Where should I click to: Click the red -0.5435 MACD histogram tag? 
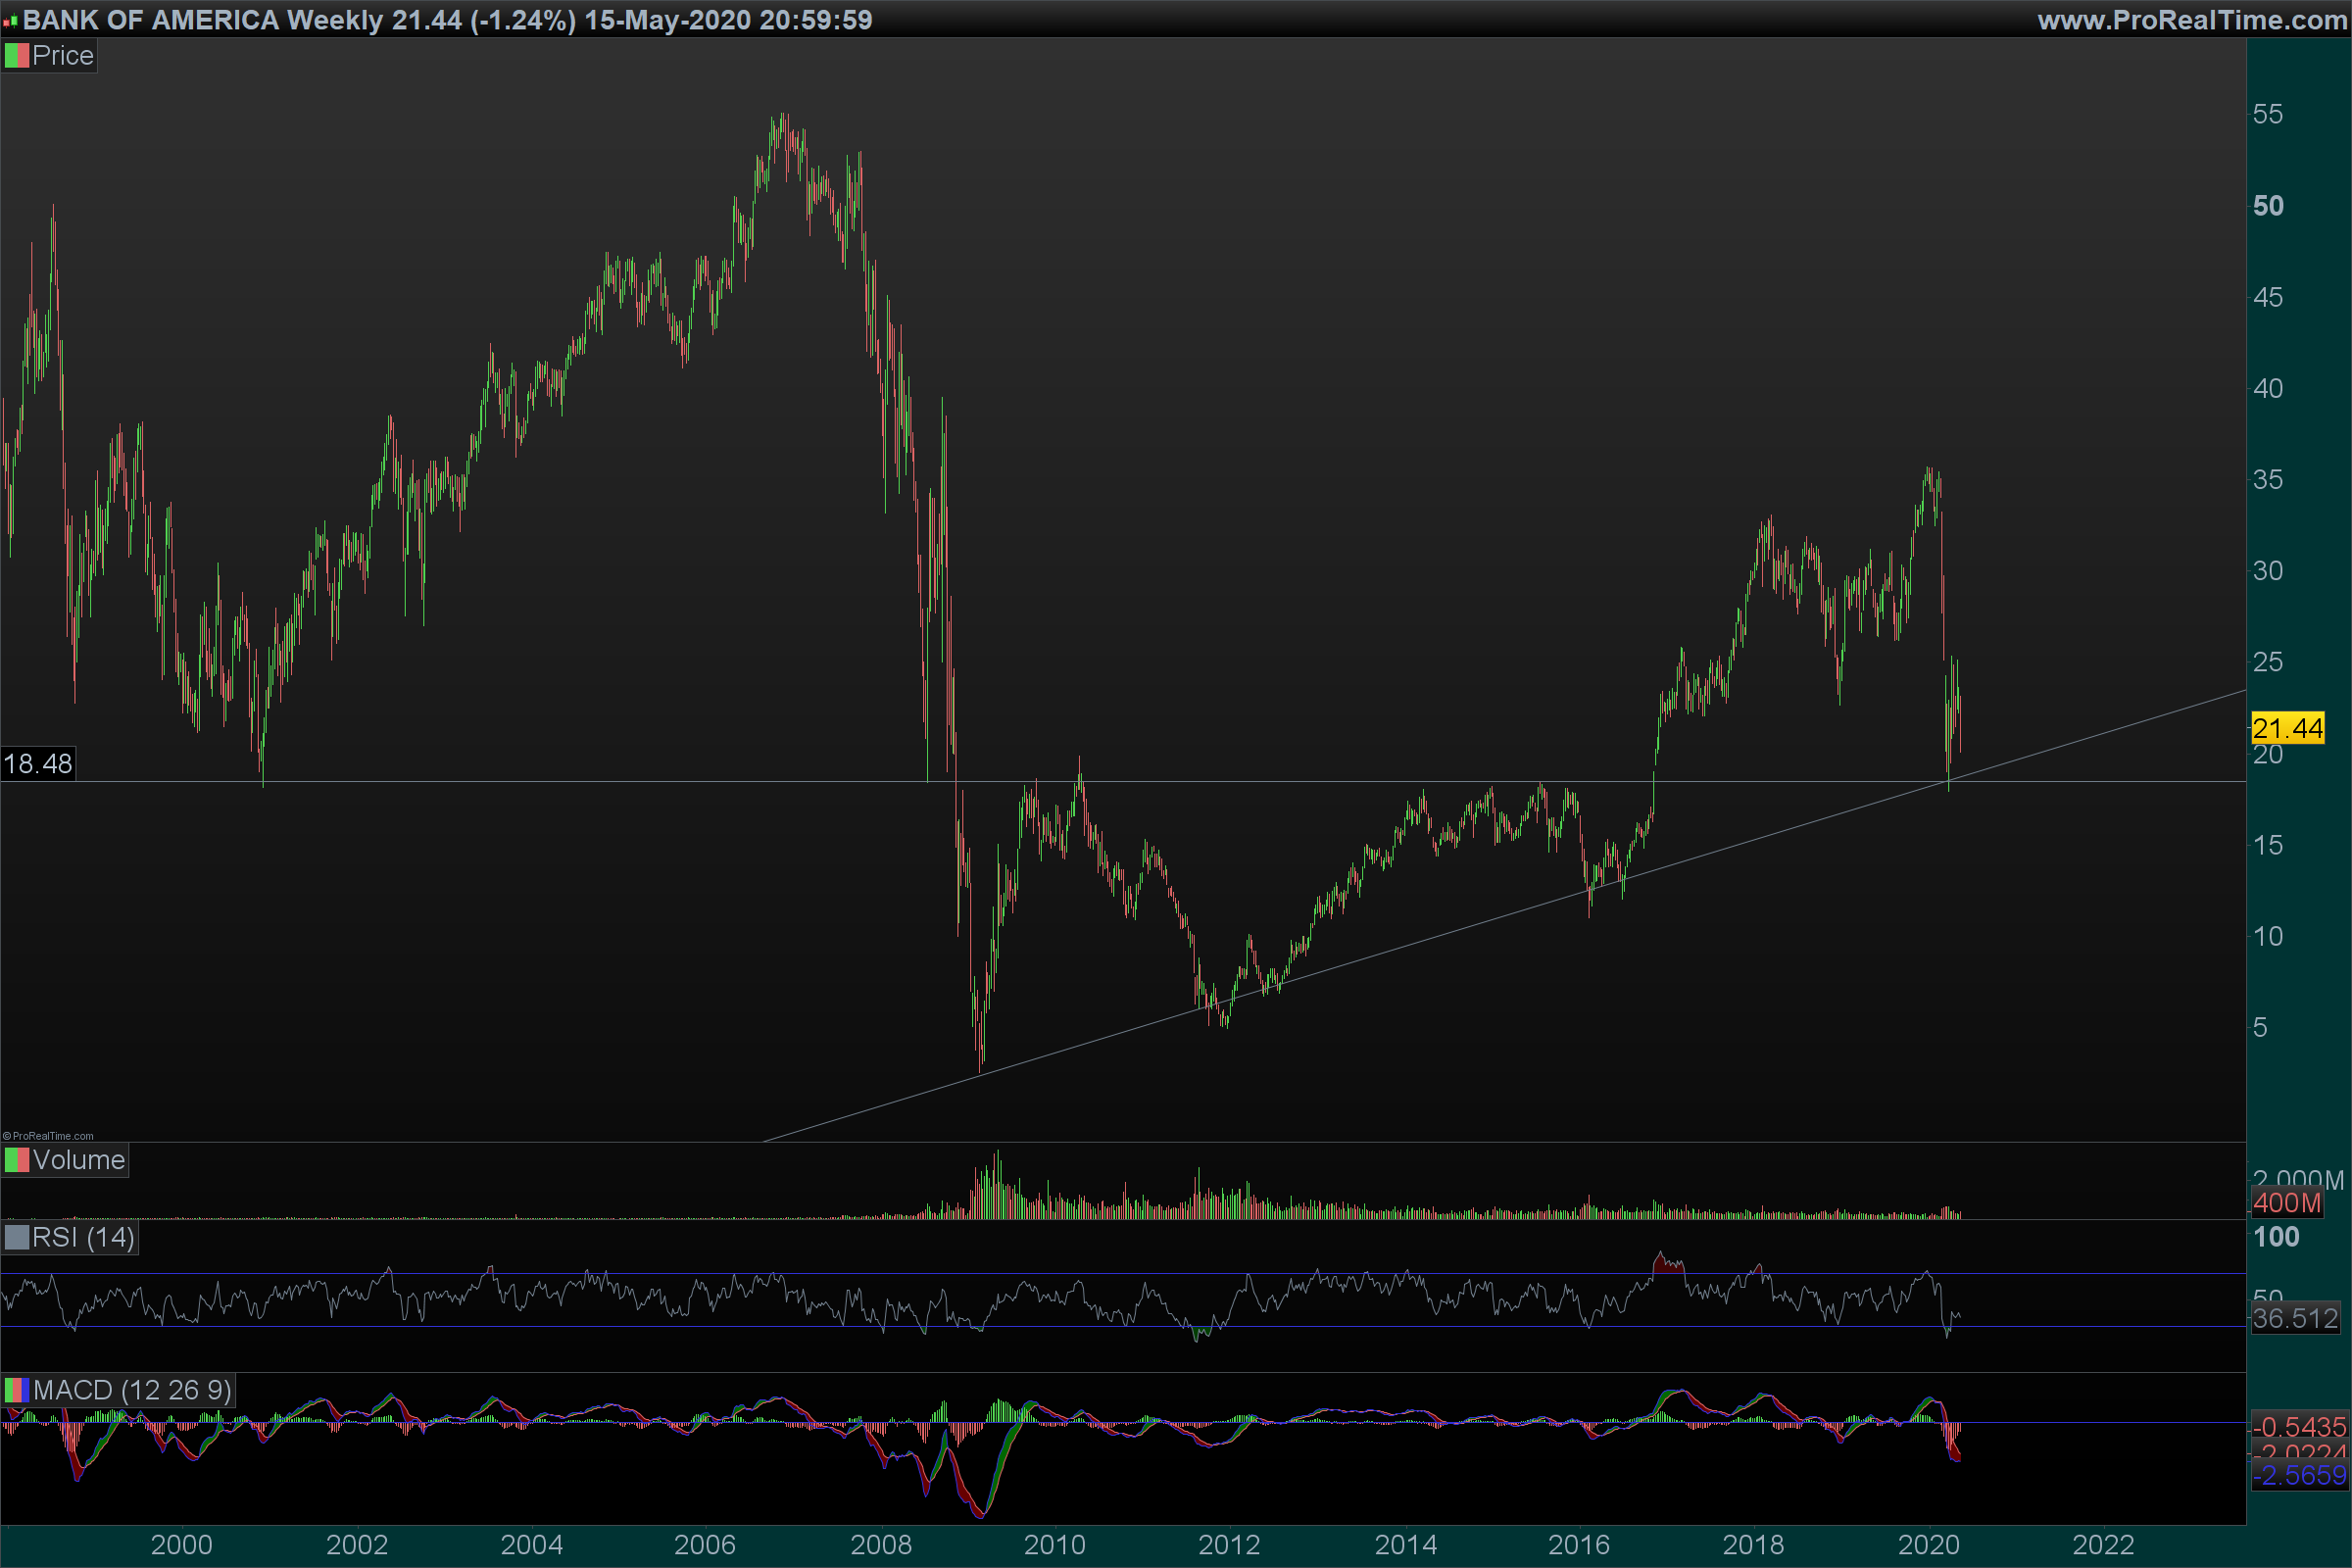(x=2298, y=1427)
